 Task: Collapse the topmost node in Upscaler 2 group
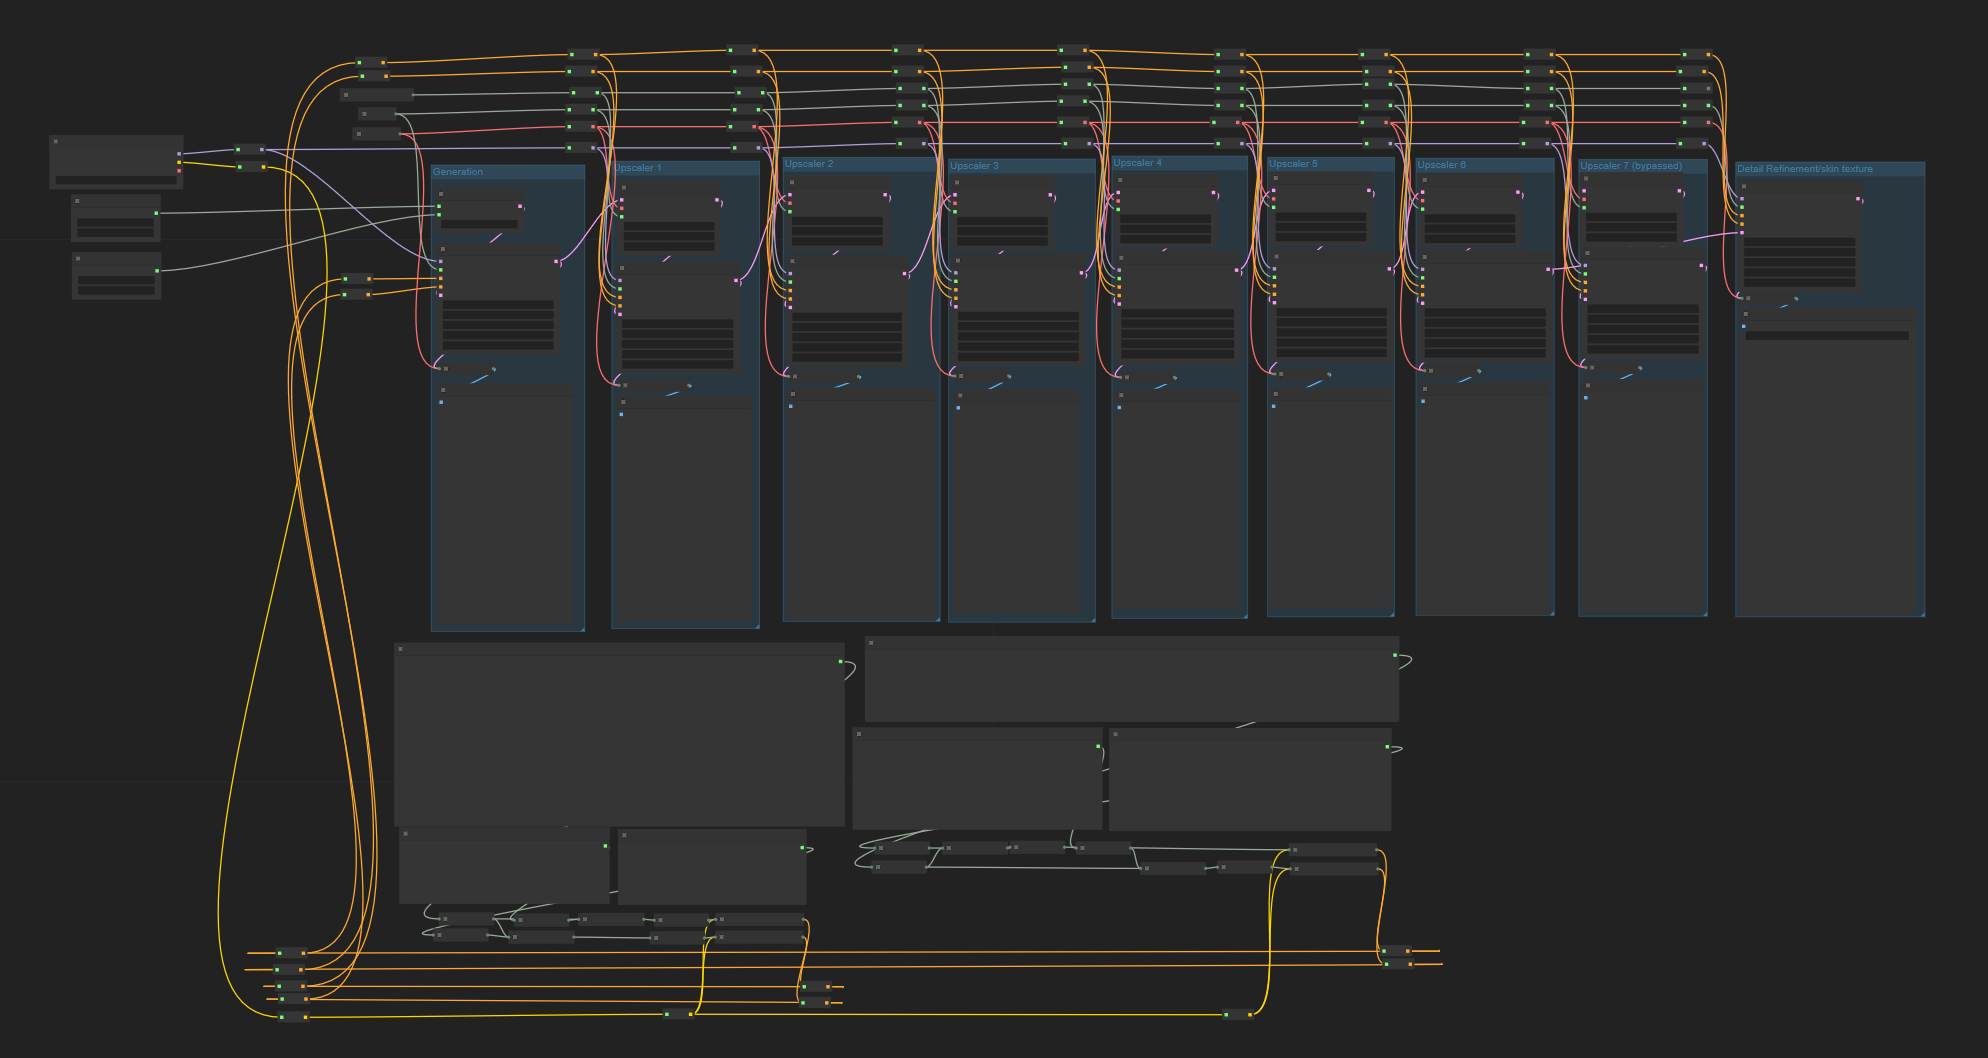coord(792,182)
